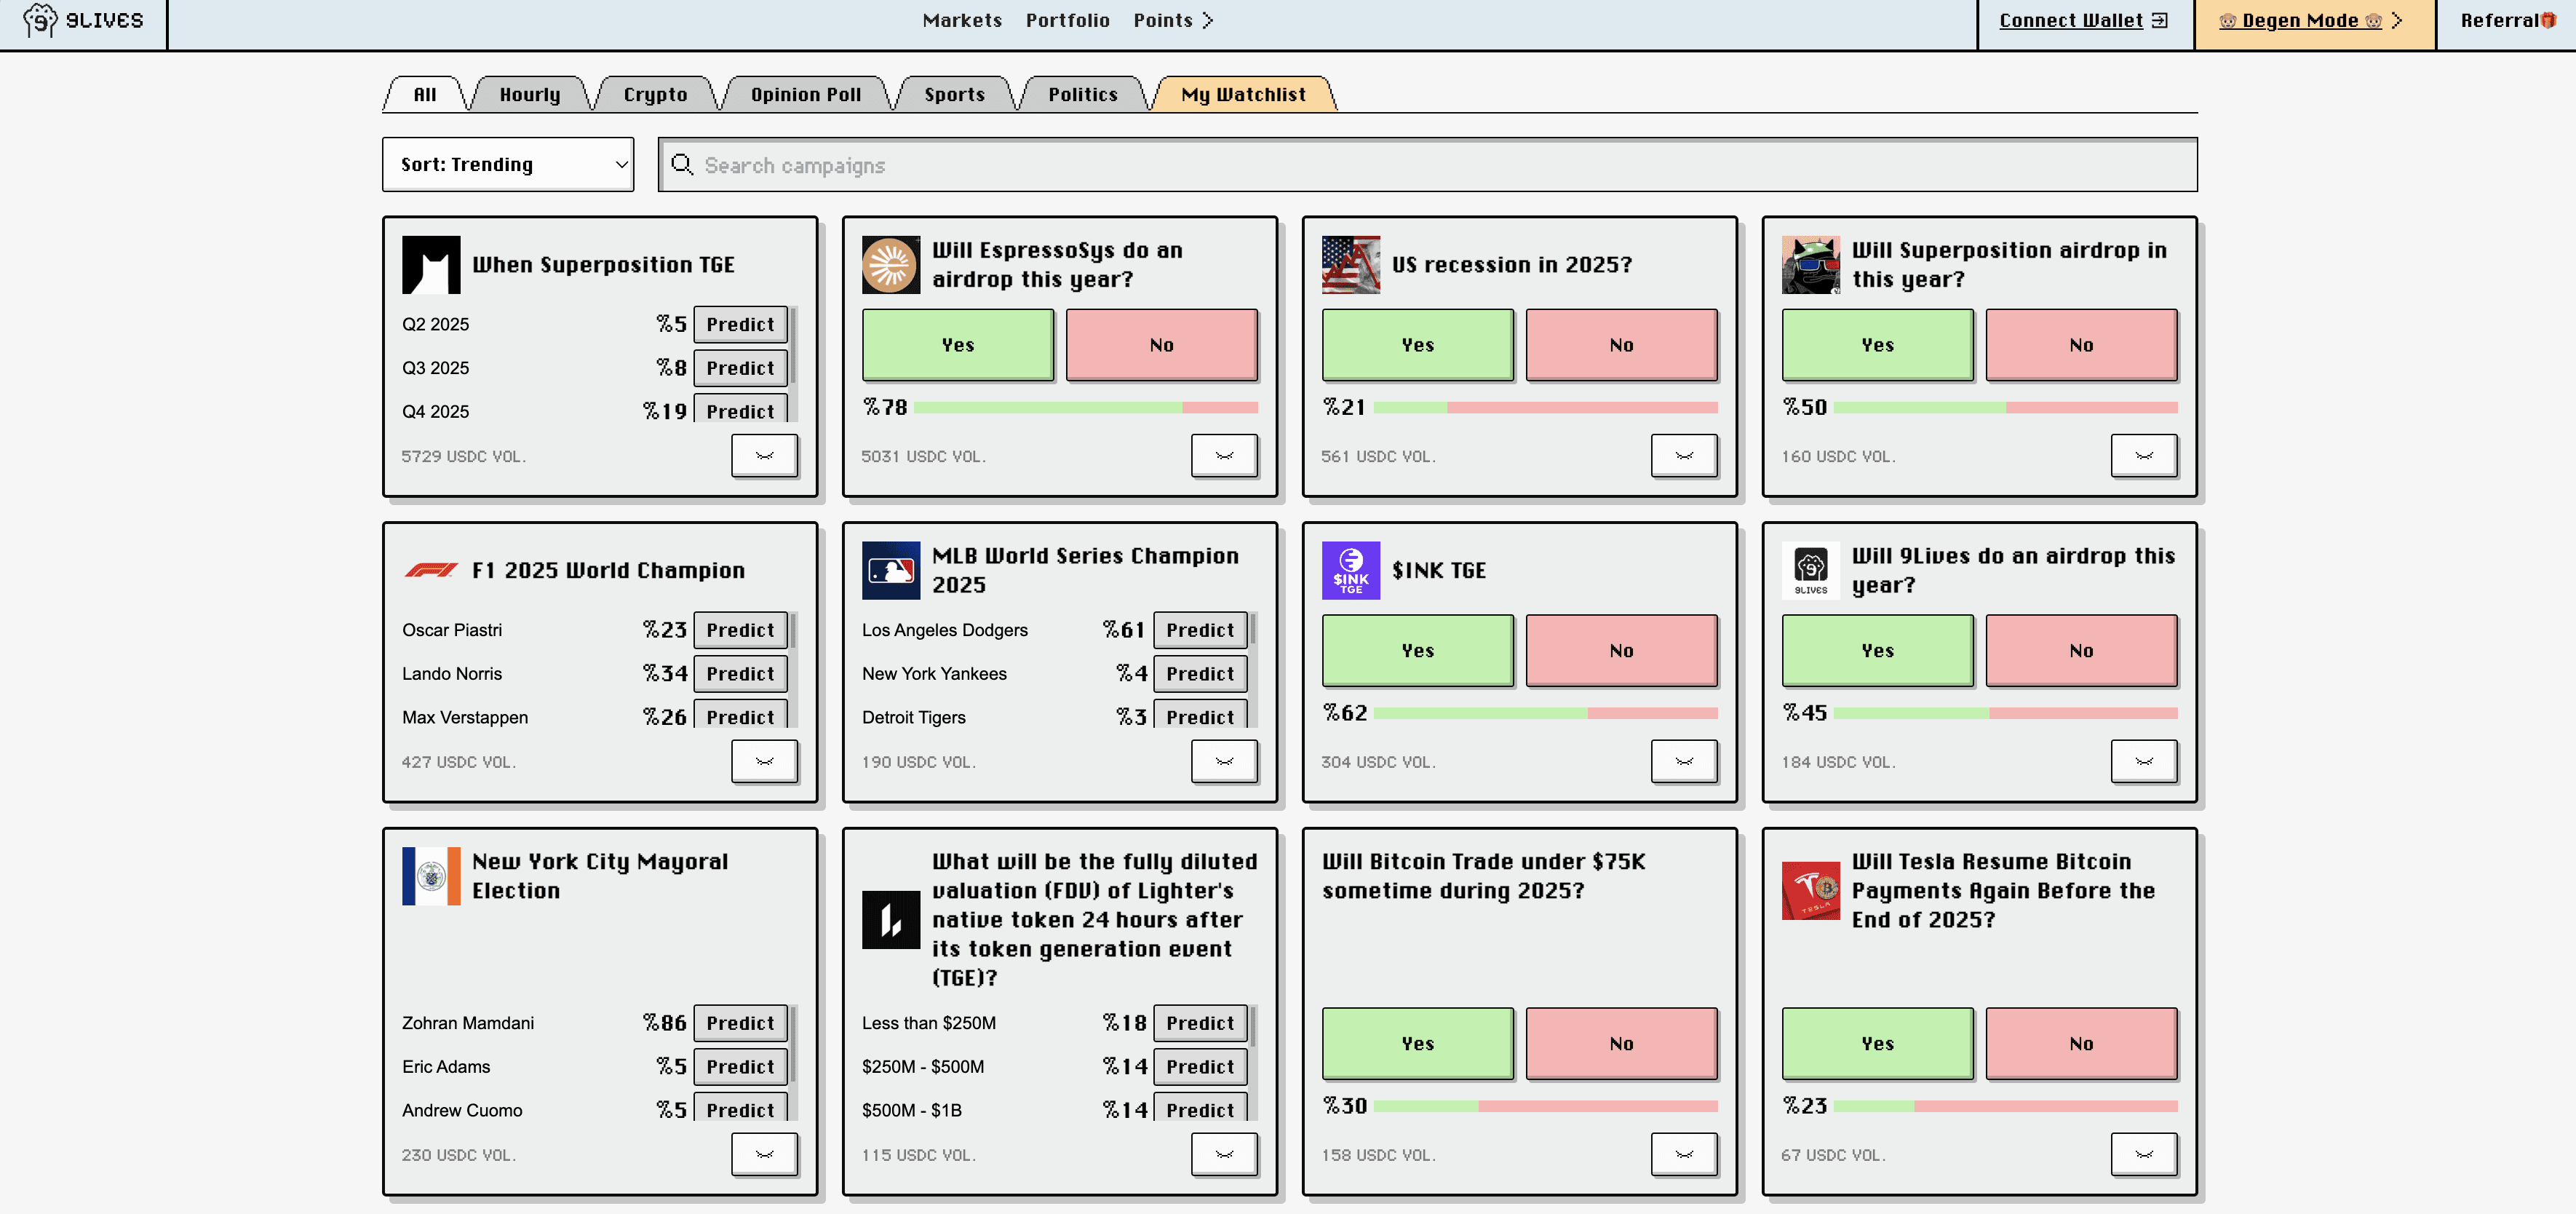Click the Points chevron arrow
Image resolution: width=2576 pixels, height=1214 pixels.
coord(1207,20)
